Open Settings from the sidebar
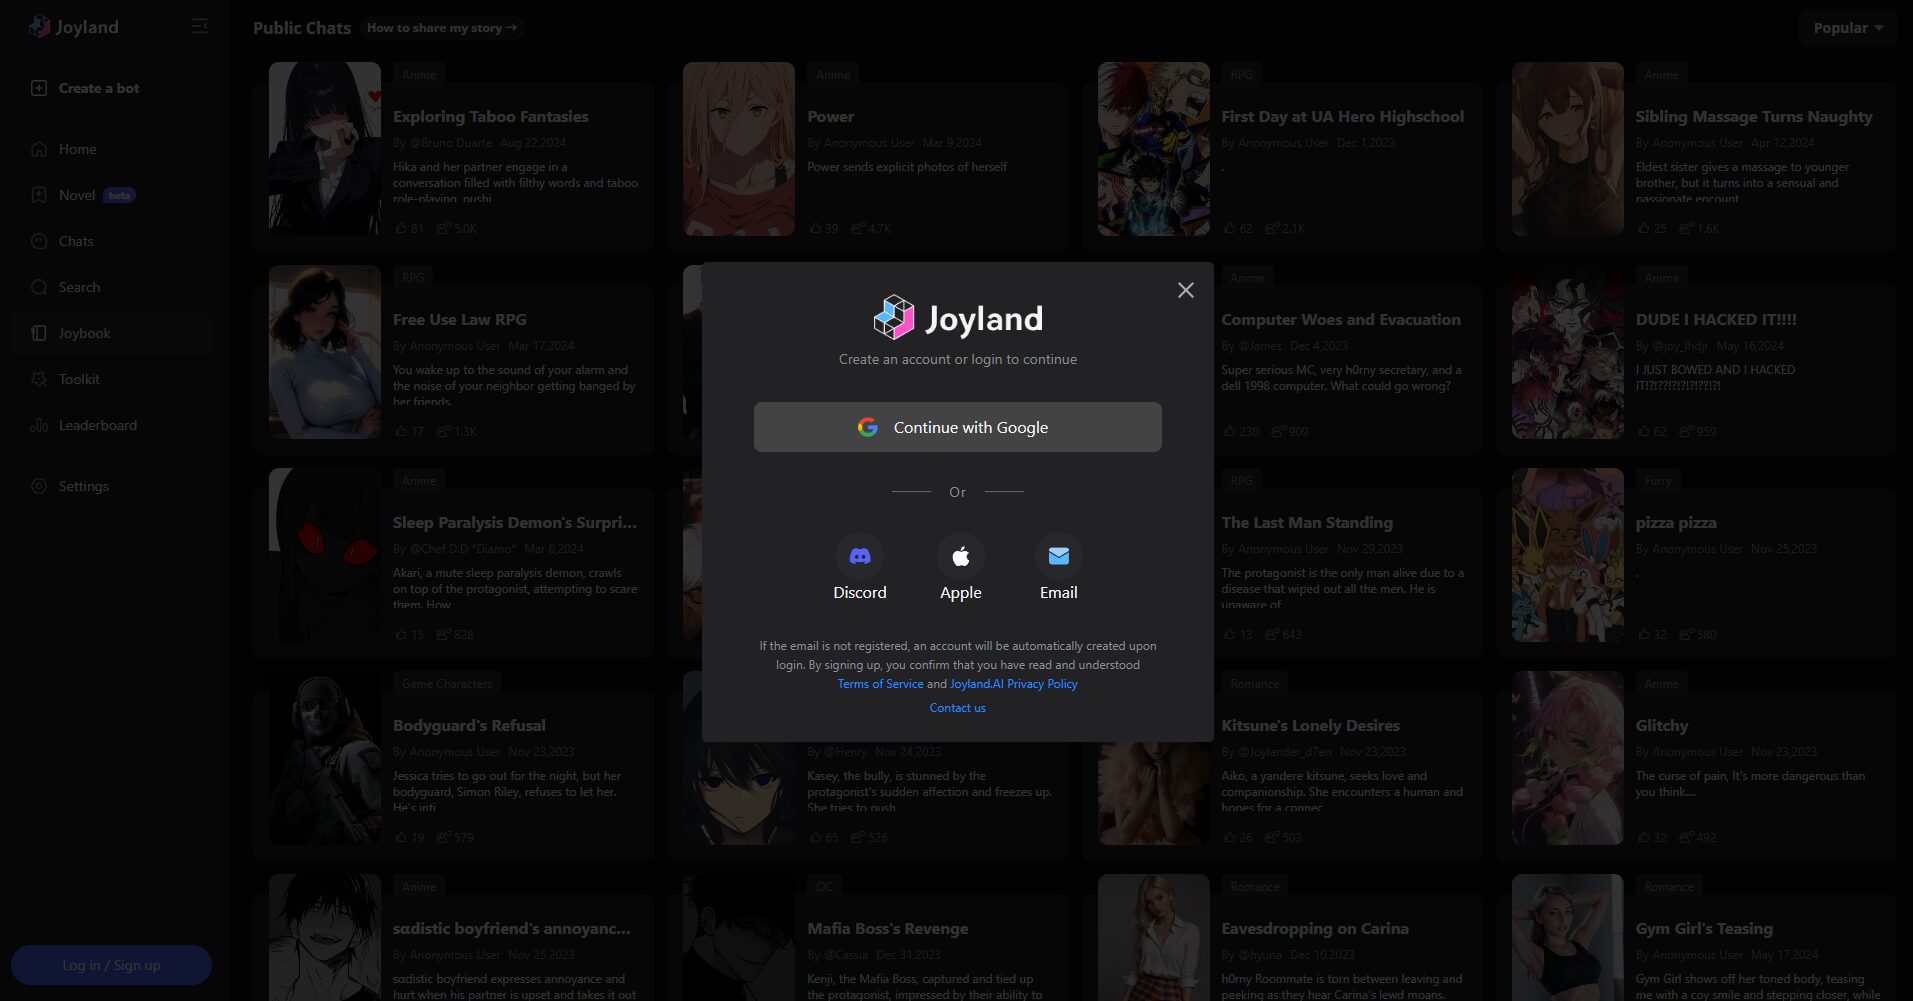The height and width of the screenshot is (1001, 1913). pos(38,486)
